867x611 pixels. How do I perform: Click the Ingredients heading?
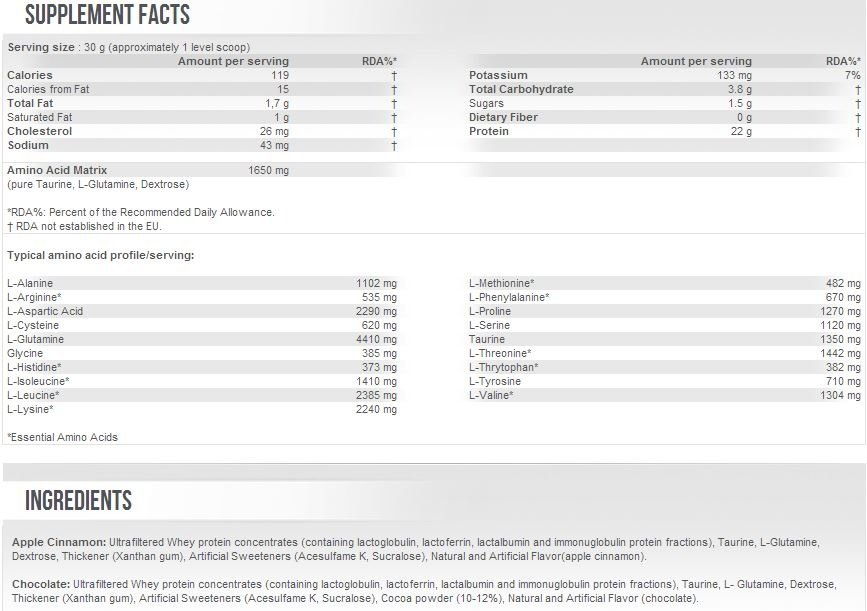pos(79,500)
